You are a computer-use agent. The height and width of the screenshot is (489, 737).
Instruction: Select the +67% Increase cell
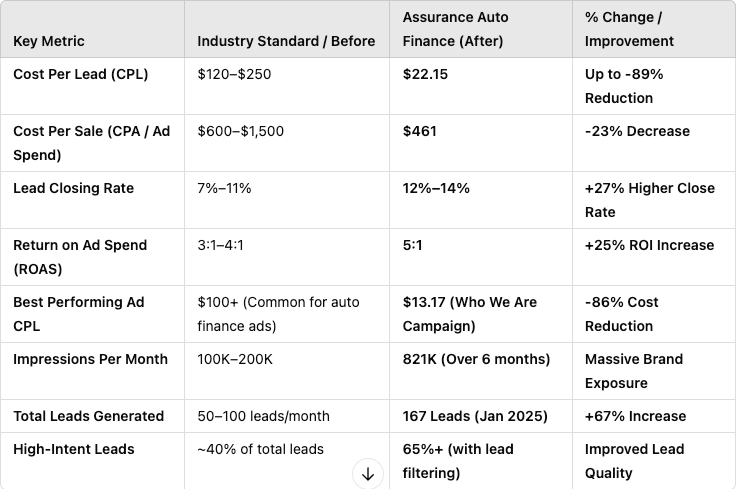(x=635, y=416)
